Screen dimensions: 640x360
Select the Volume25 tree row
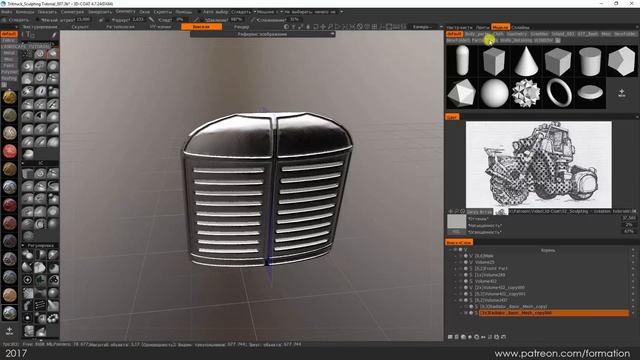[x=484, y=262]
